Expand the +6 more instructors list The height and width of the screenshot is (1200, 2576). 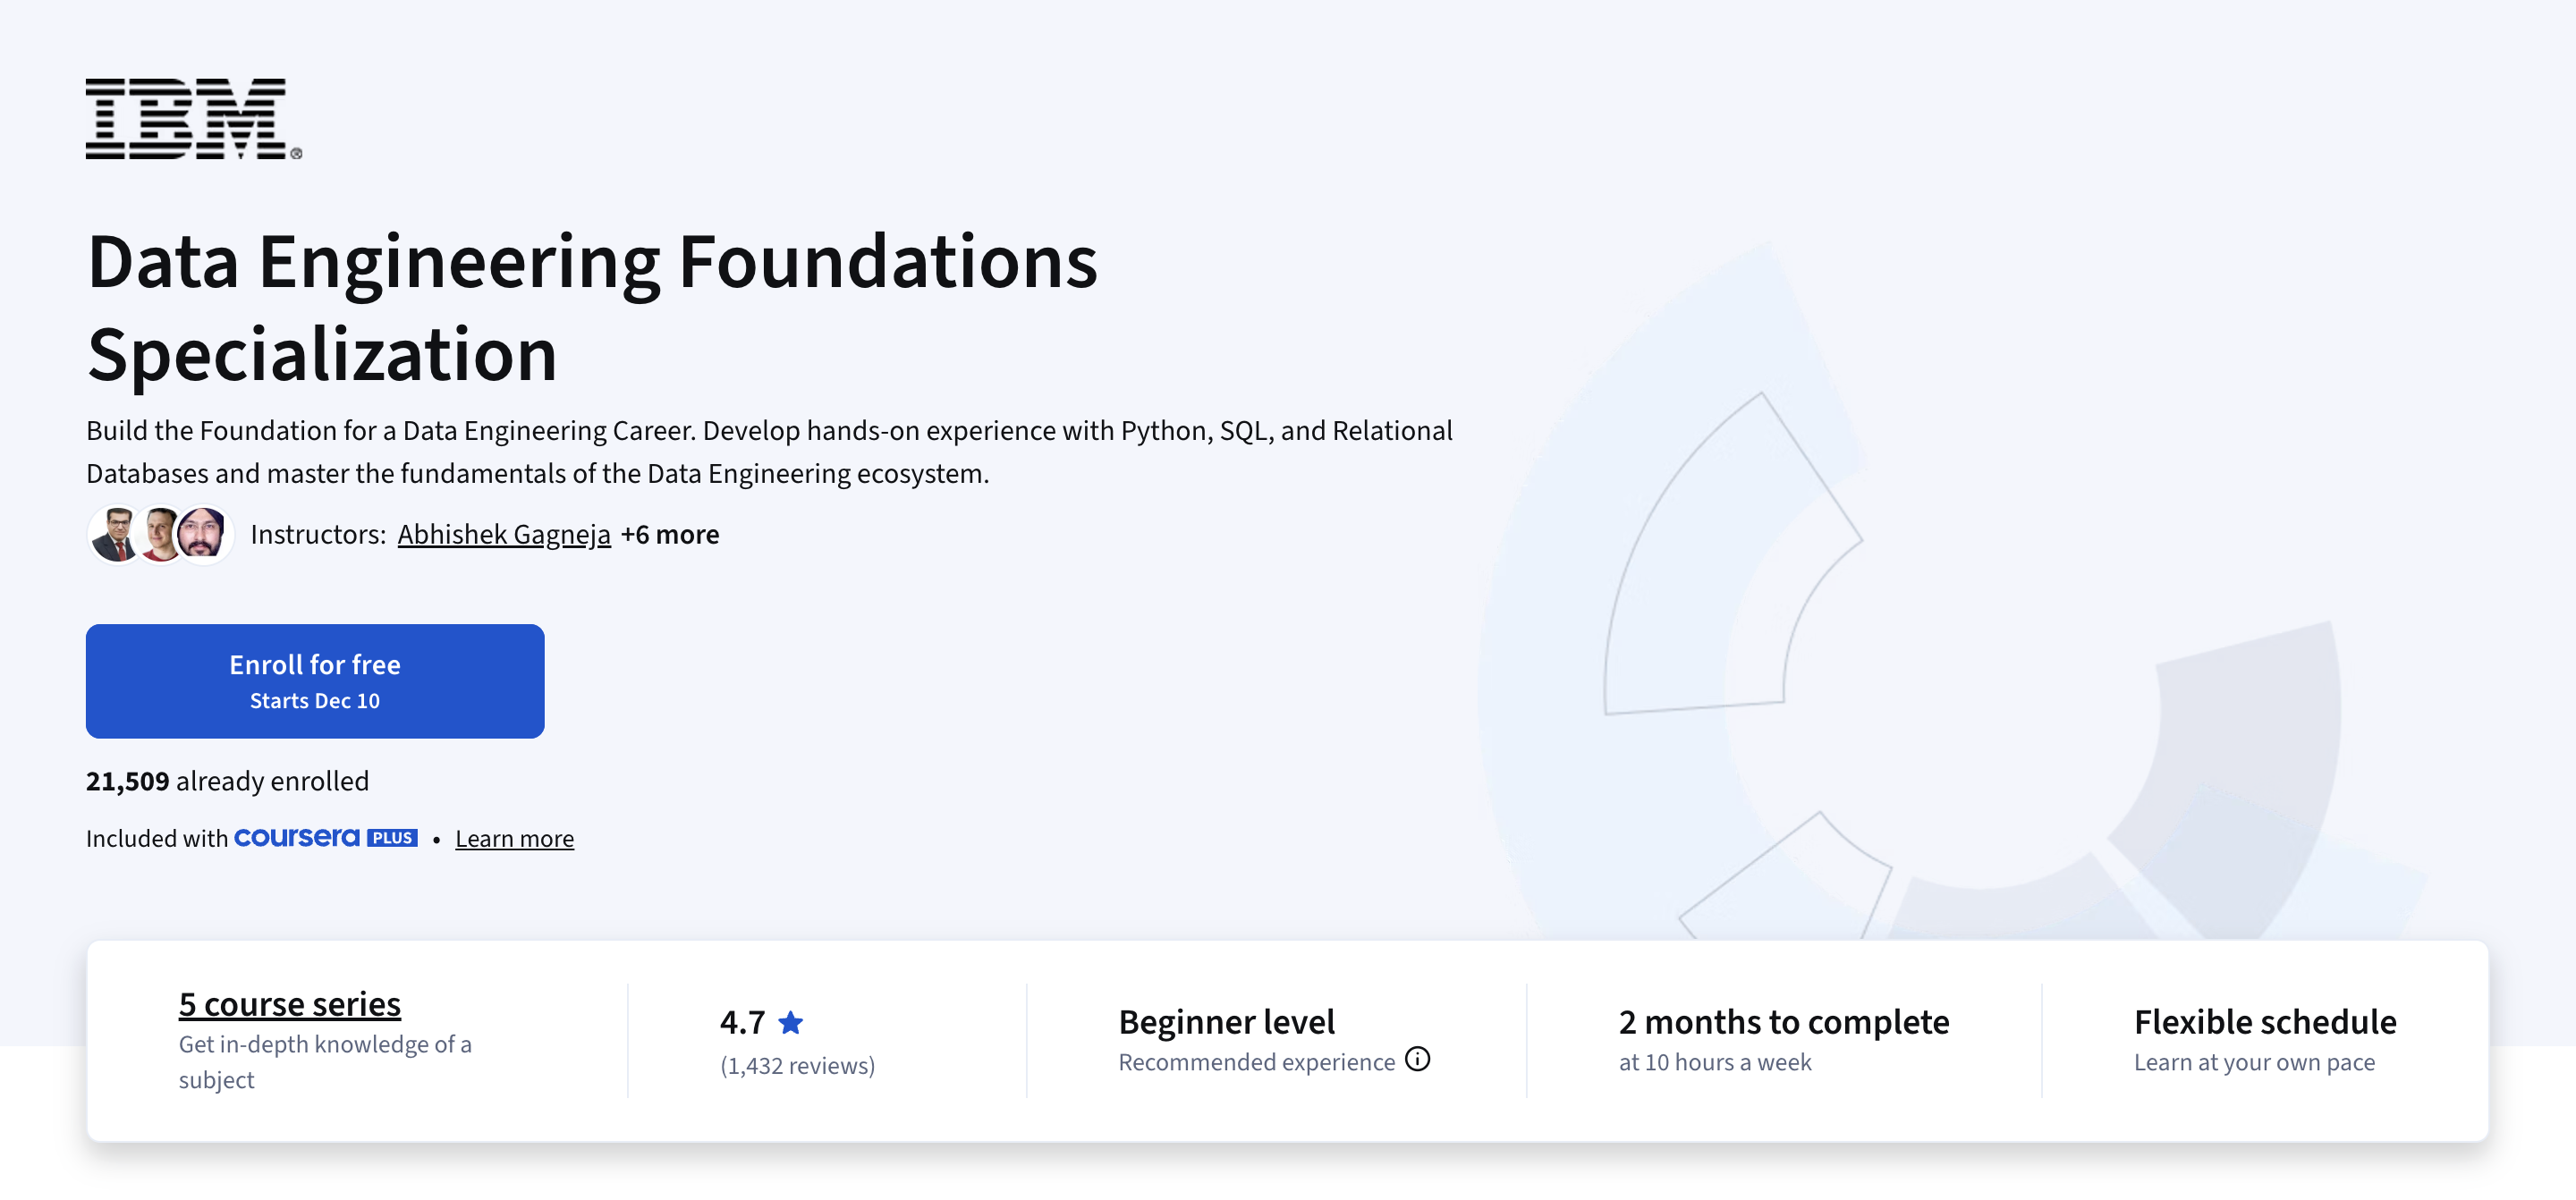[x=670, y=534]
